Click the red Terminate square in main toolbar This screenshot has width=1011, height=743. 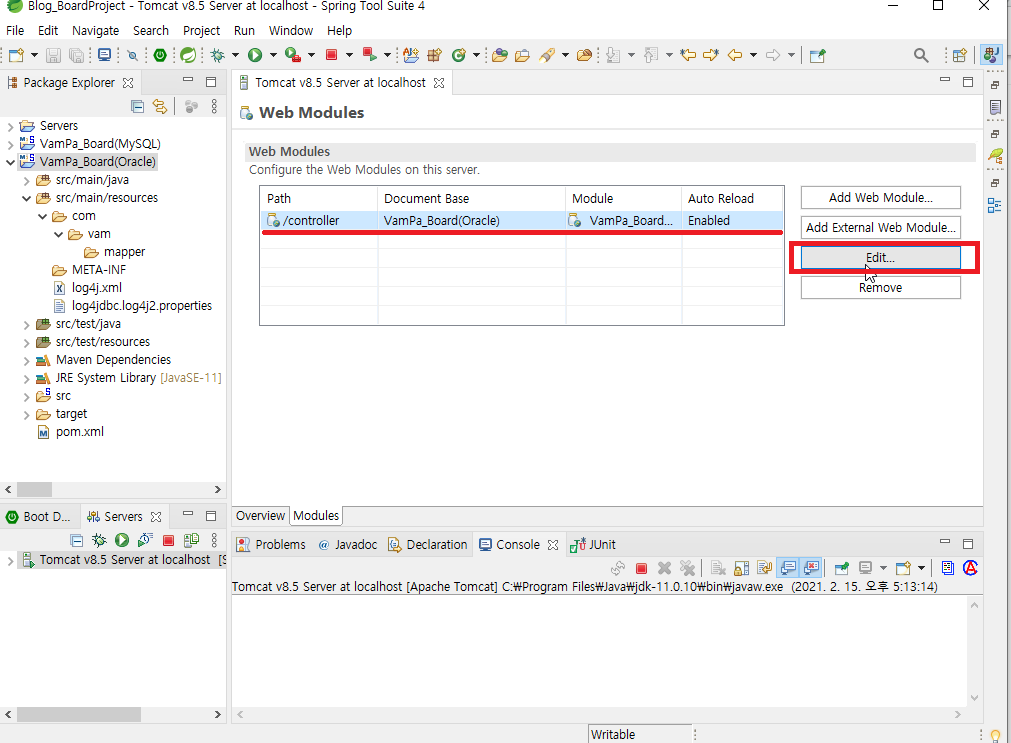tap(331, 55)
